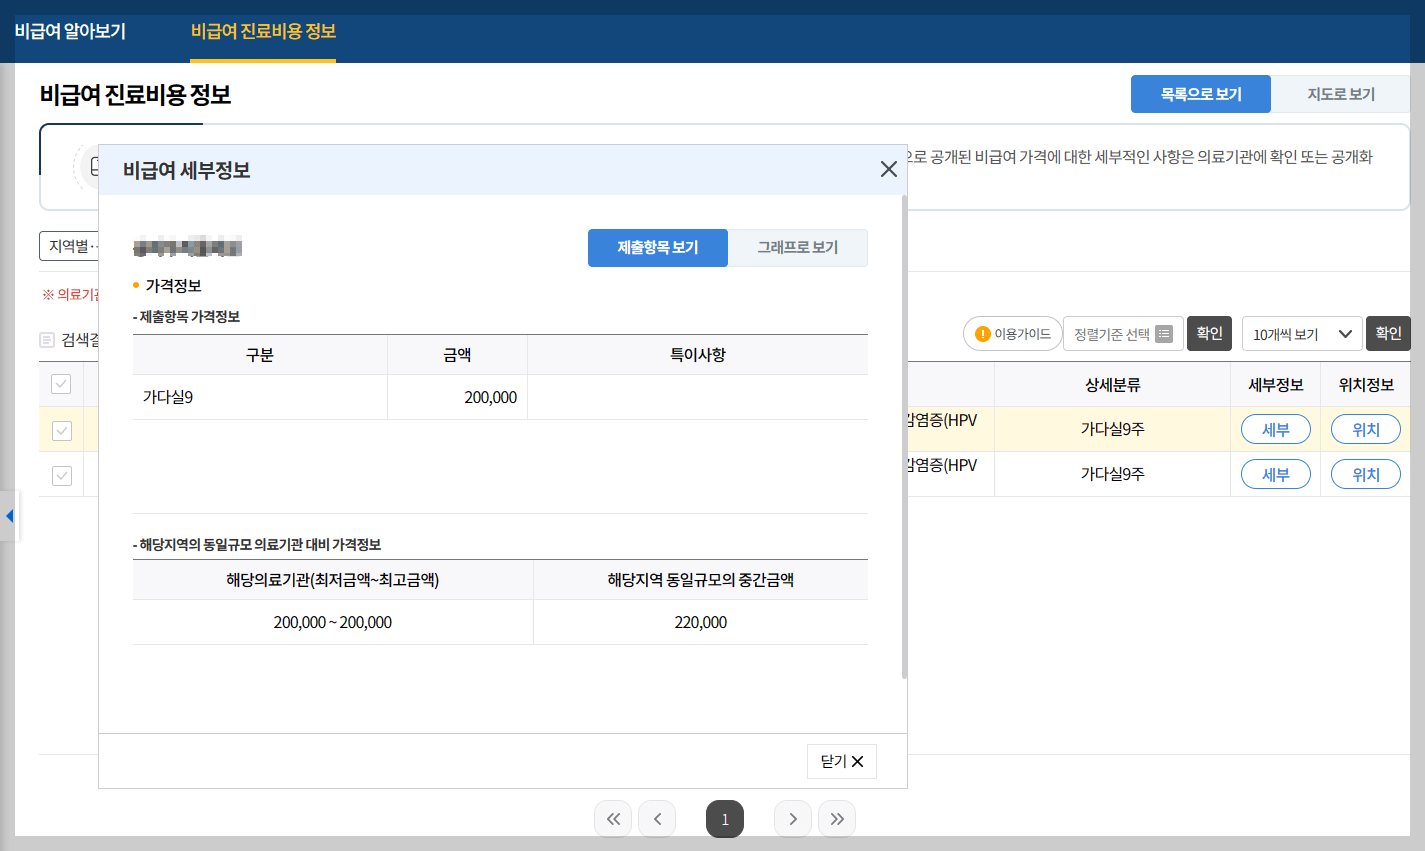Select 가다실9주 in the first row
The image size is (1425, 851).
1112,429
